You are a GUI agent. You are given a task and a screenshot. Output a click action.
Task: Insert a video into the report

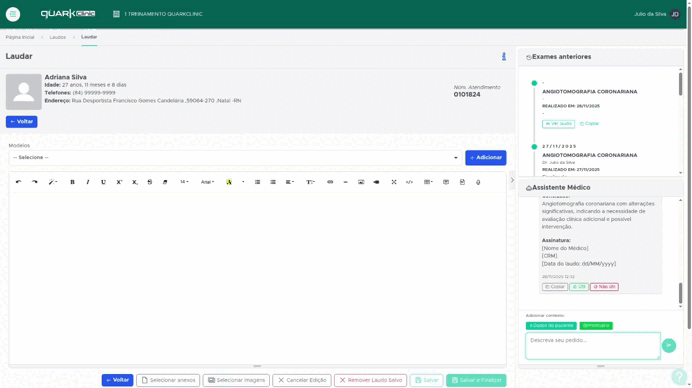pos(376,182)
